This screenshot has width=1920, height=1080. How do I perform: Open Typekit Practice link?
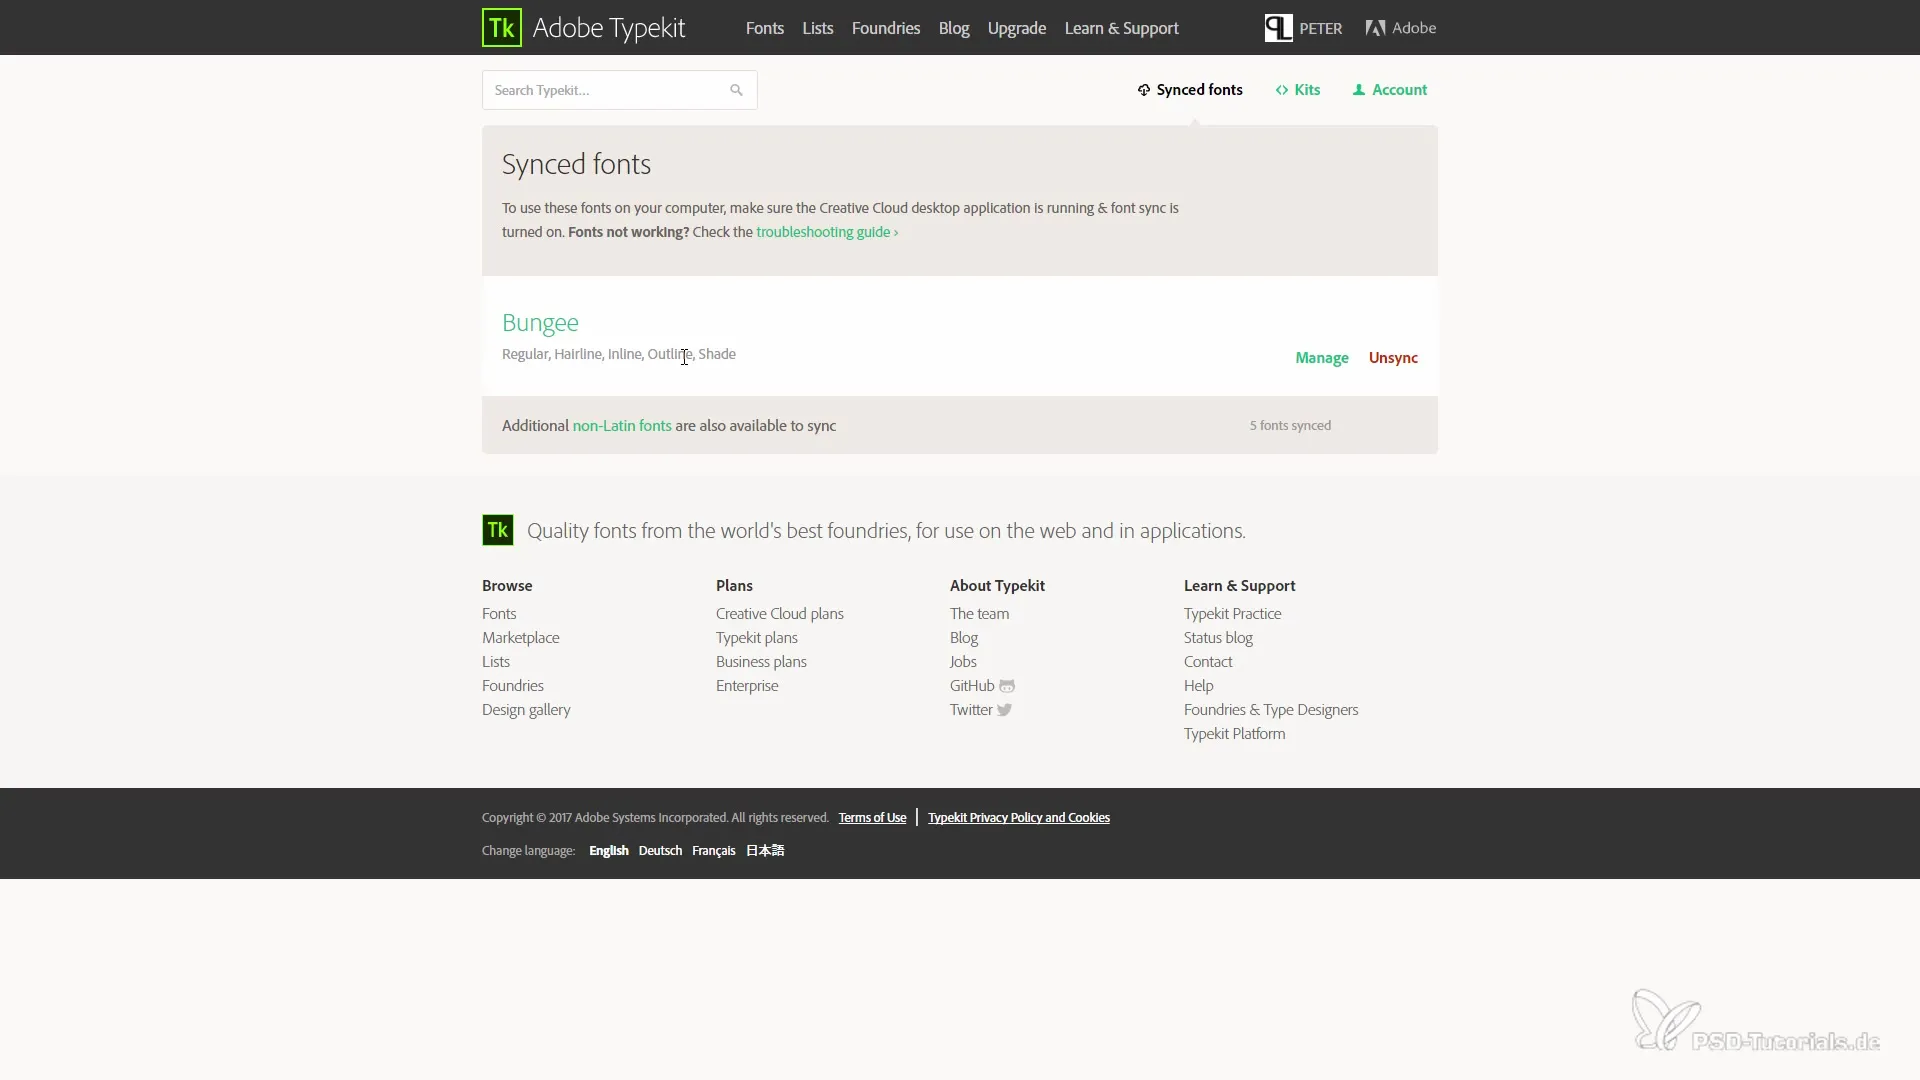coord(1232,614)
